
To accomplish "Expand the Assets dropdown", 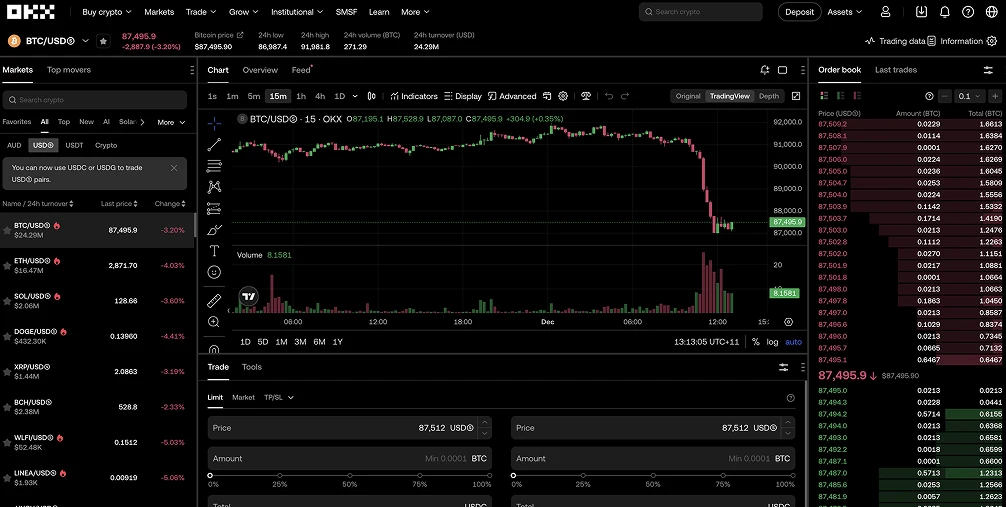I will tap(844, 12).
